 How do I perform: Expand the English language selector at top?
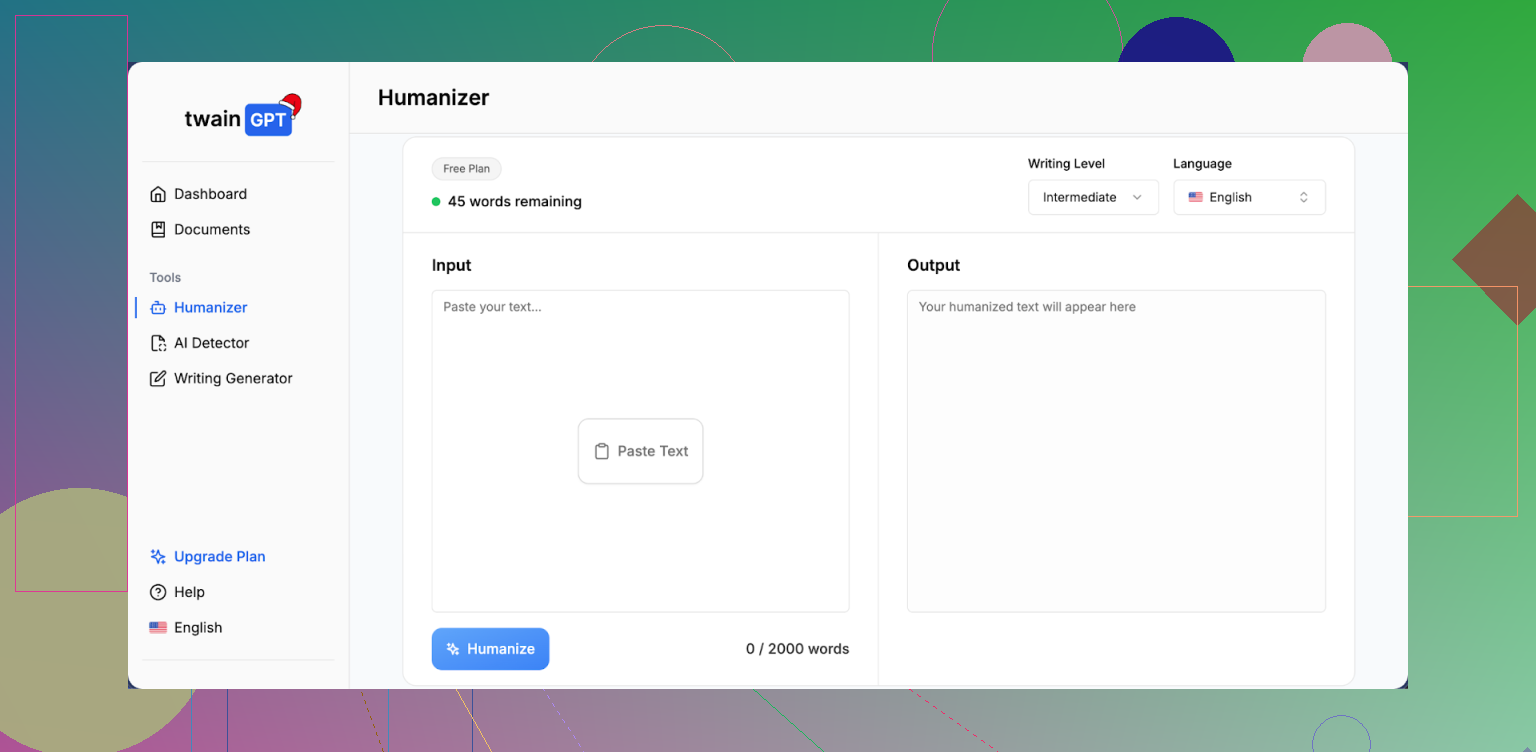click(x=1249, y=197)
